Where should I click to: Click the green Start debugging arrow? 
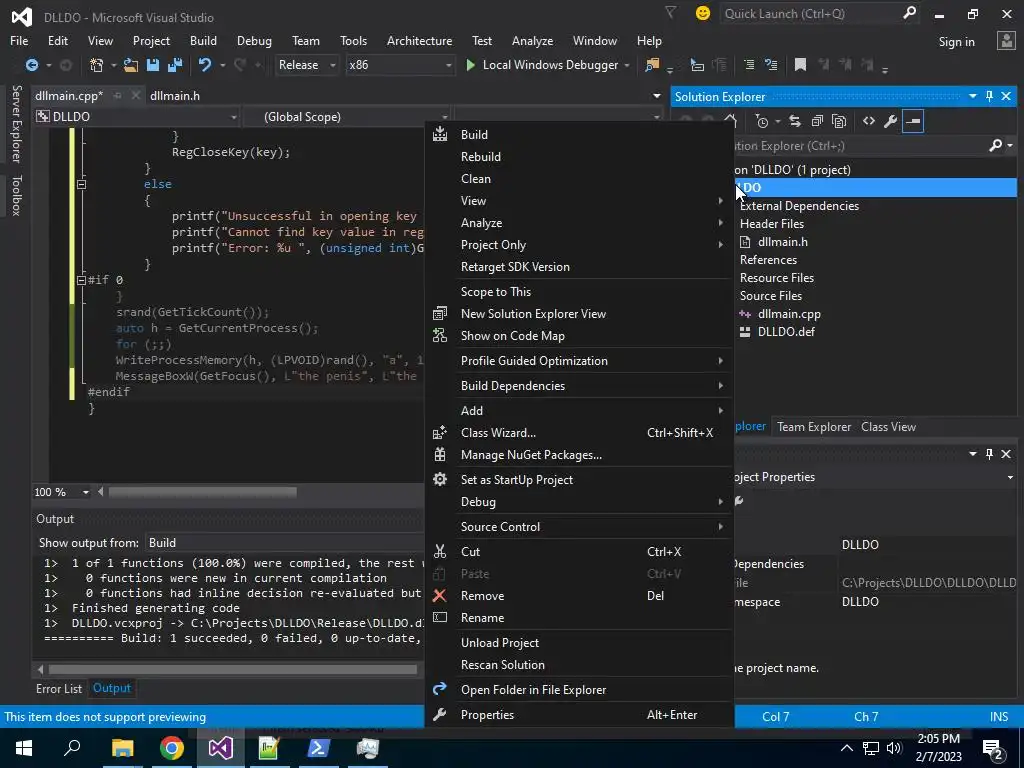tap(470, 65)
